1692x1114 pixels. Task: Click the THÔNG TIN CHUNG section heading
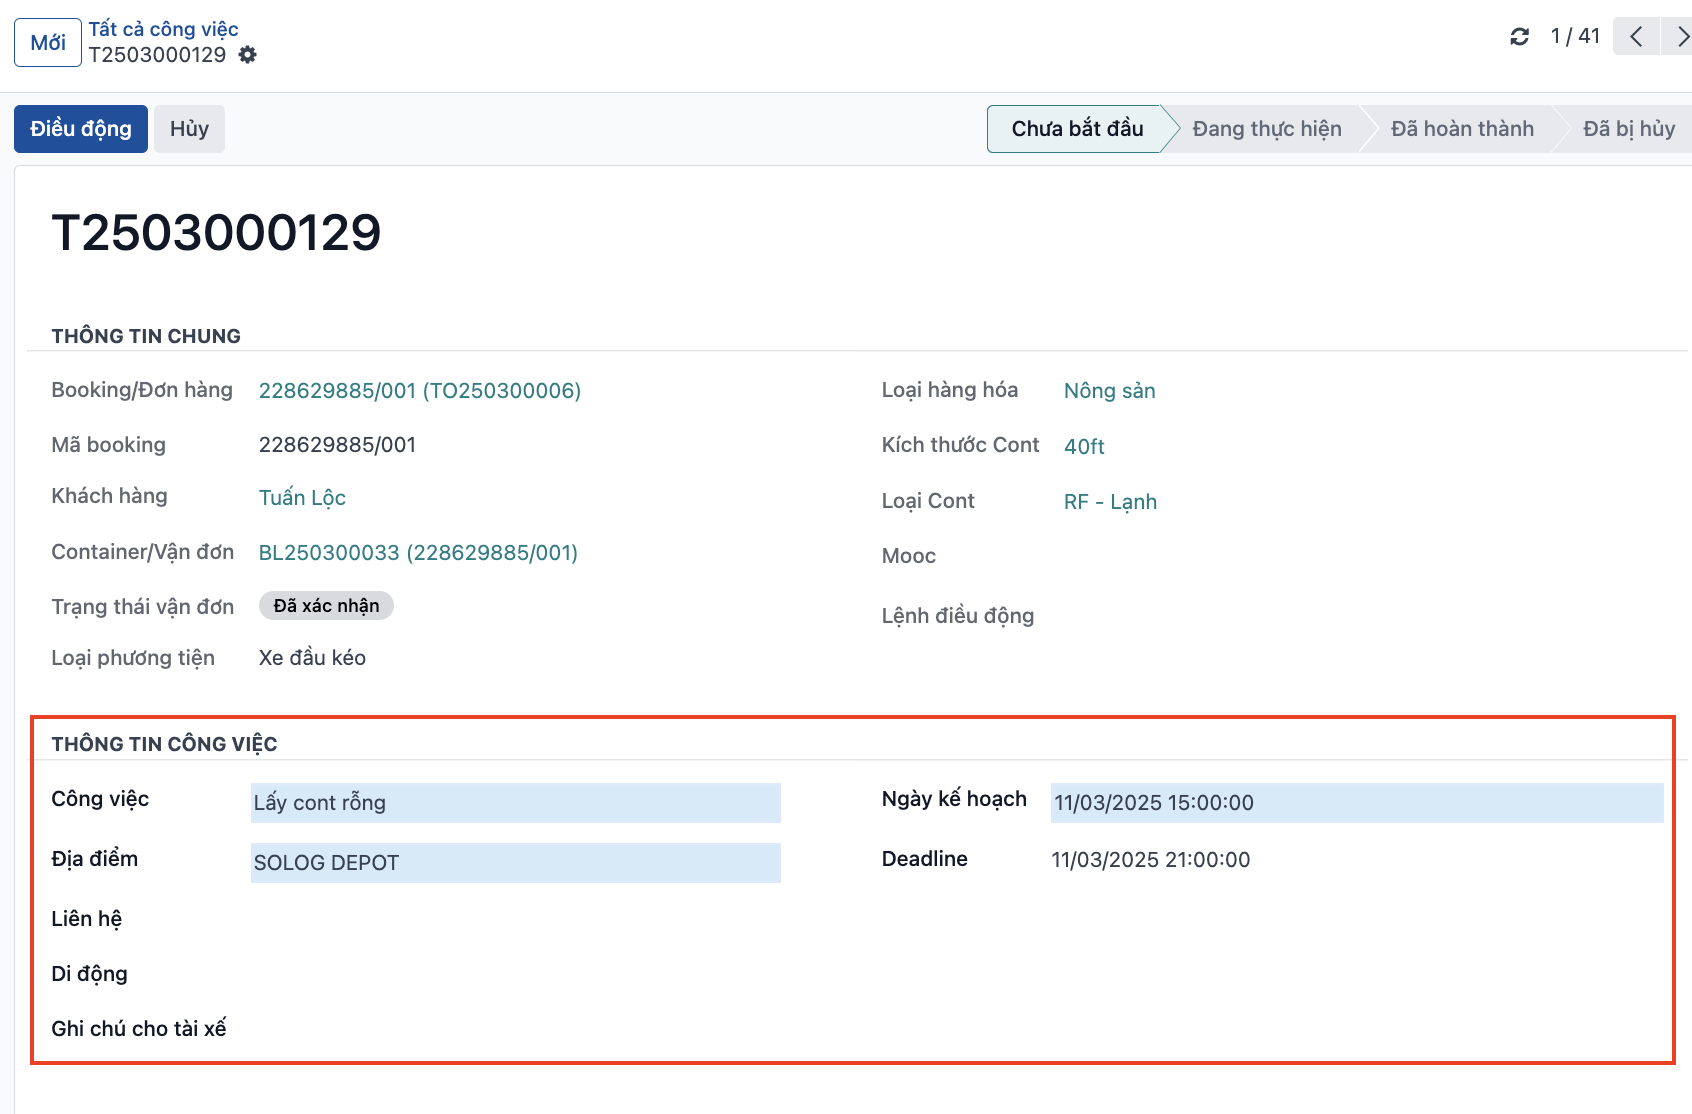point(146,336)
